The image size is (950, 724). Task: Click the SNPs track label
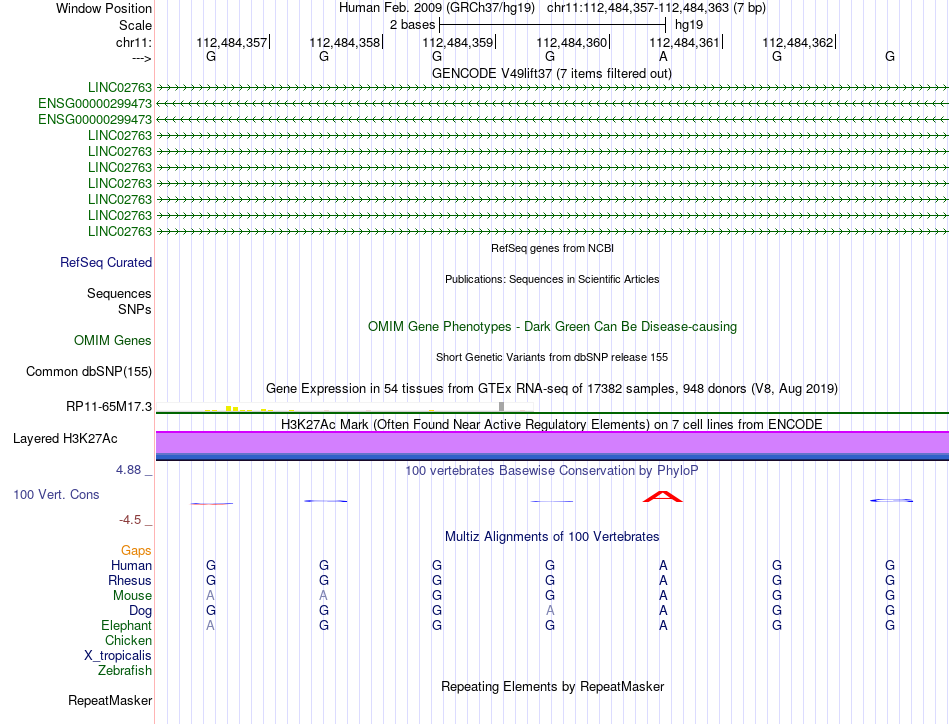pyautogui.click(x=135, y=309)
